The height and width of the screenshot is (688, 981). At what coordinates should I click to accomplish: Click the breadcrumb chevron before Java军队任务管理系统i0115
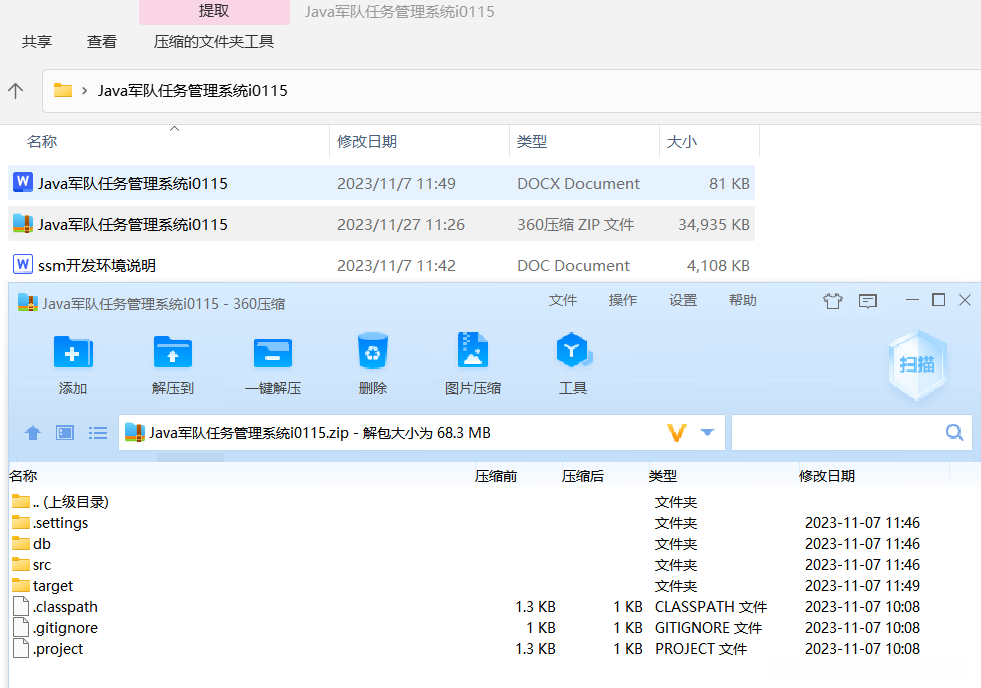(84, 91)
